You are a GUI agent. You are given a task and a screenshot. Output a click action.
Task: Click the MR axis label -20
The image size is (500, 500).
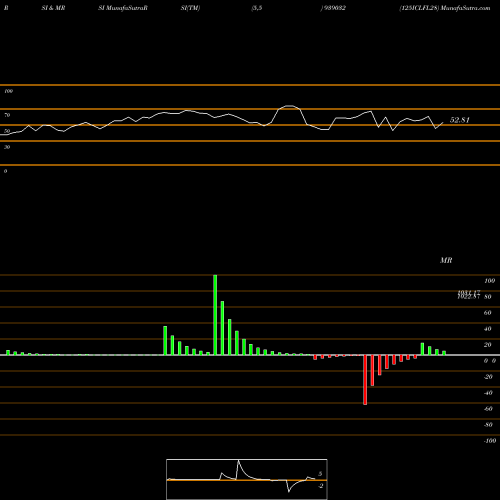(488, 377)
